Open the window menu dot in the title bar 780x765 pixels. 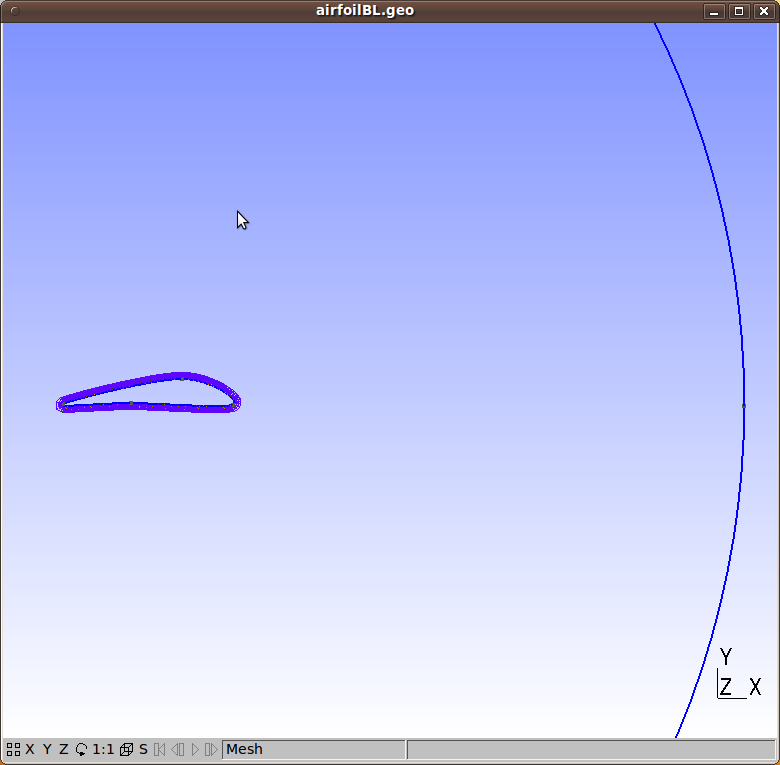[14, 11]
